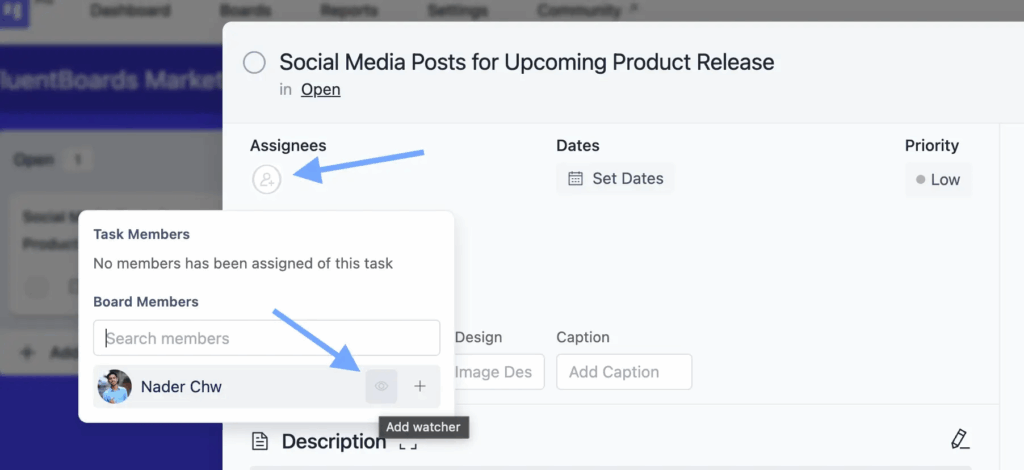Click the eye icon to add watcher
This screenshot has width=1024, height=470.
(381, 386)
